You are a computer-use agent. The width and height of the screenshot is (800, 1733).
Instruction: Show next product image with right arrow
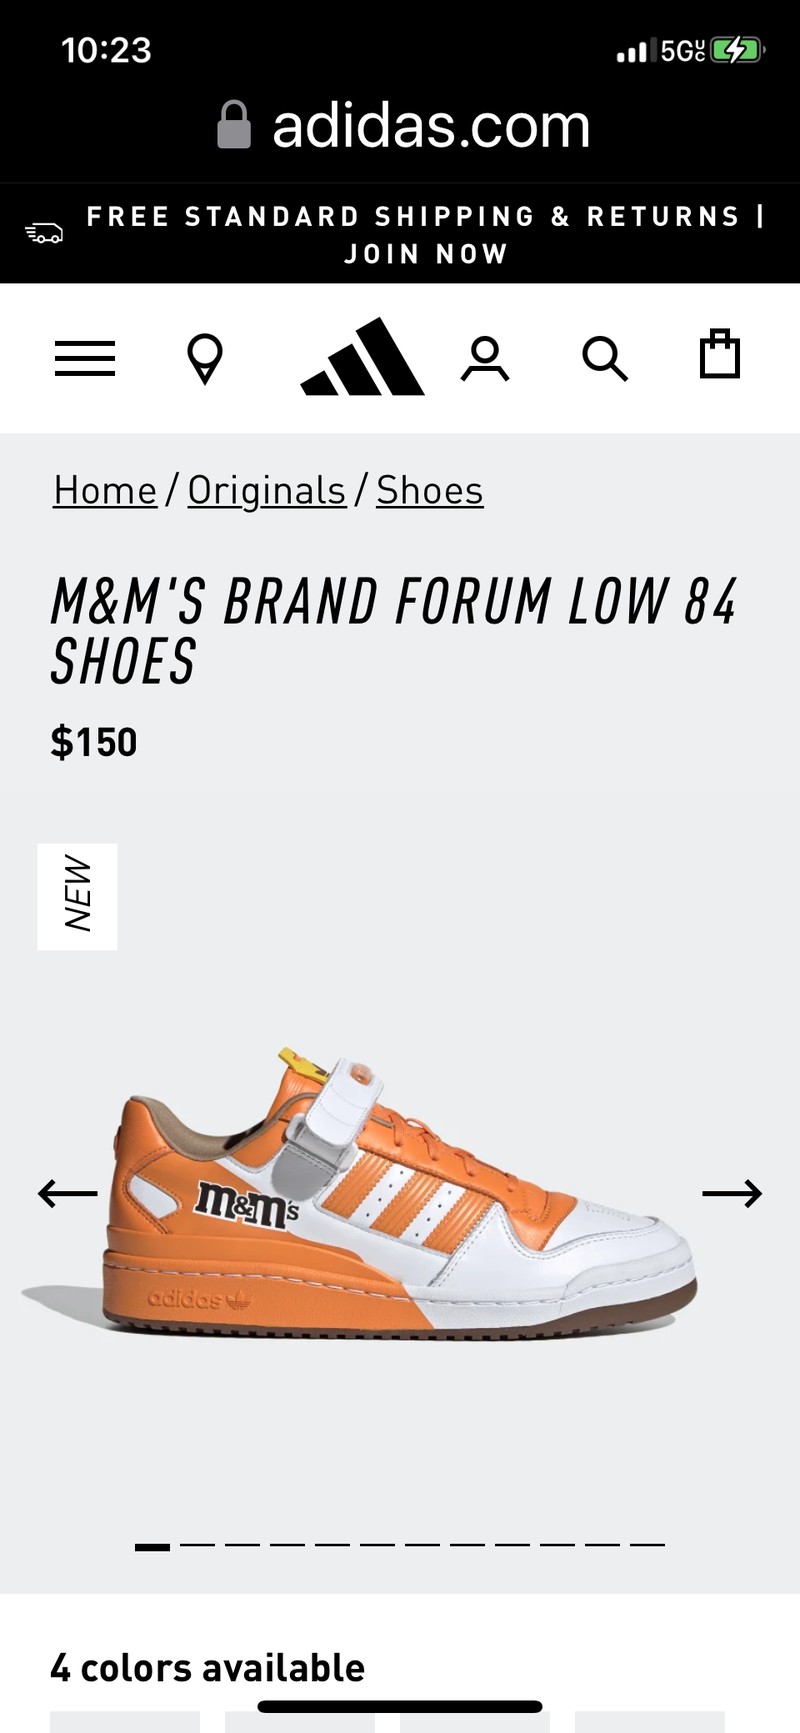[x=732, y=1193]
